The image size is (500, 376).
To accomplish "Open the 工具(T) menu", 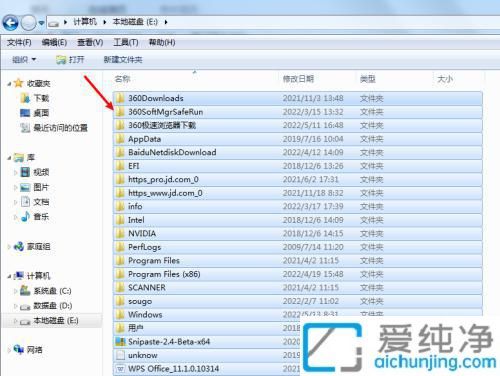I will tap(126, 42).
